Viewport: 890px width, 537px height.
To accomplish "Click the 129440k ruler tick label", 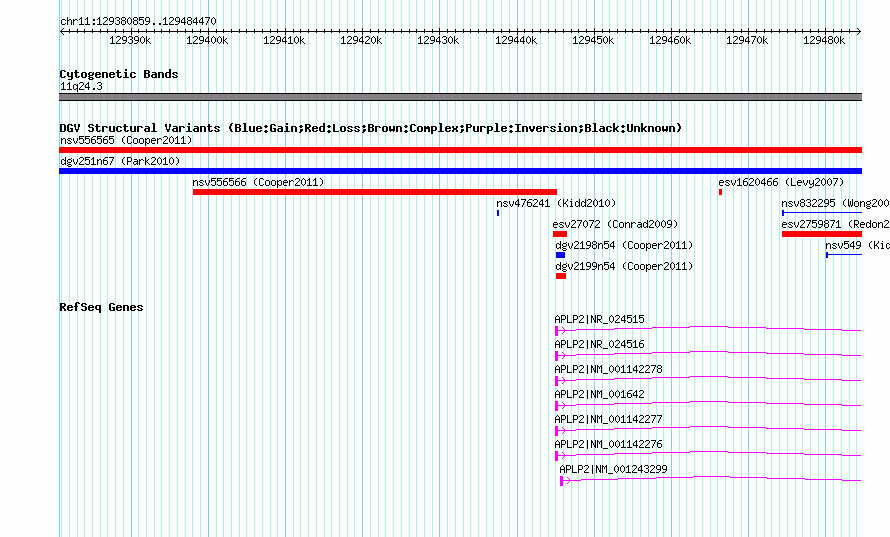I will pos(516,40).
